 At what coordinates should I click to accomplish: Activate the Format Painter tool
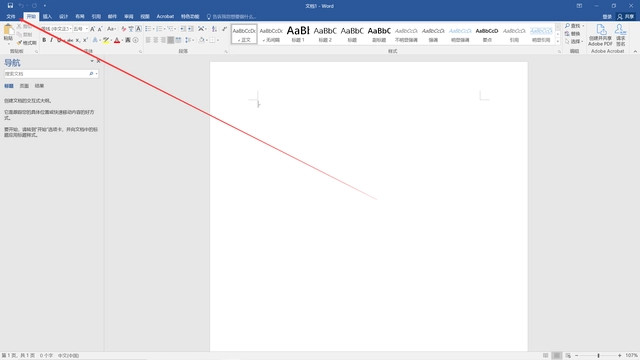click(27, 42)
